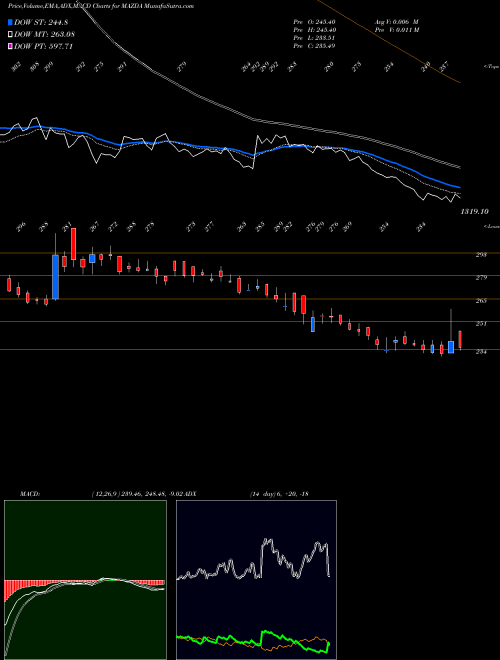
Task: Select the 'DOW ST: 244.8' legend label
Action: click(x=41, y=22)
